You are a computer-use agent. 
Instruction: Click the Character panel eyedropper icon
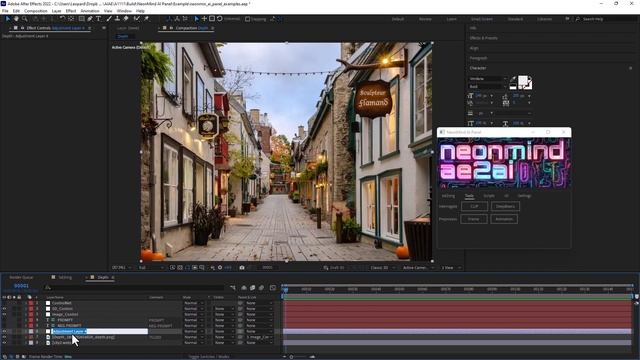click(x=513, y=80)
